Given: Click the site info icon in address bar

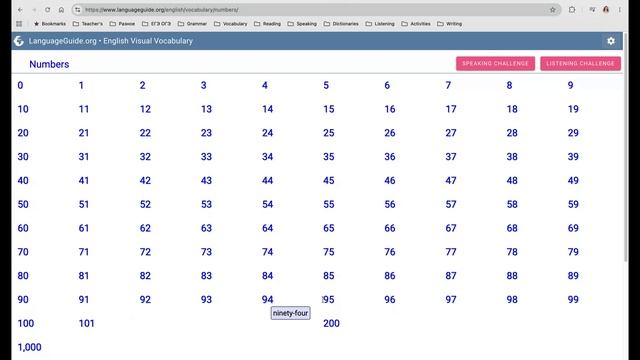Looking at the screenshot, I should pos(78,10).
